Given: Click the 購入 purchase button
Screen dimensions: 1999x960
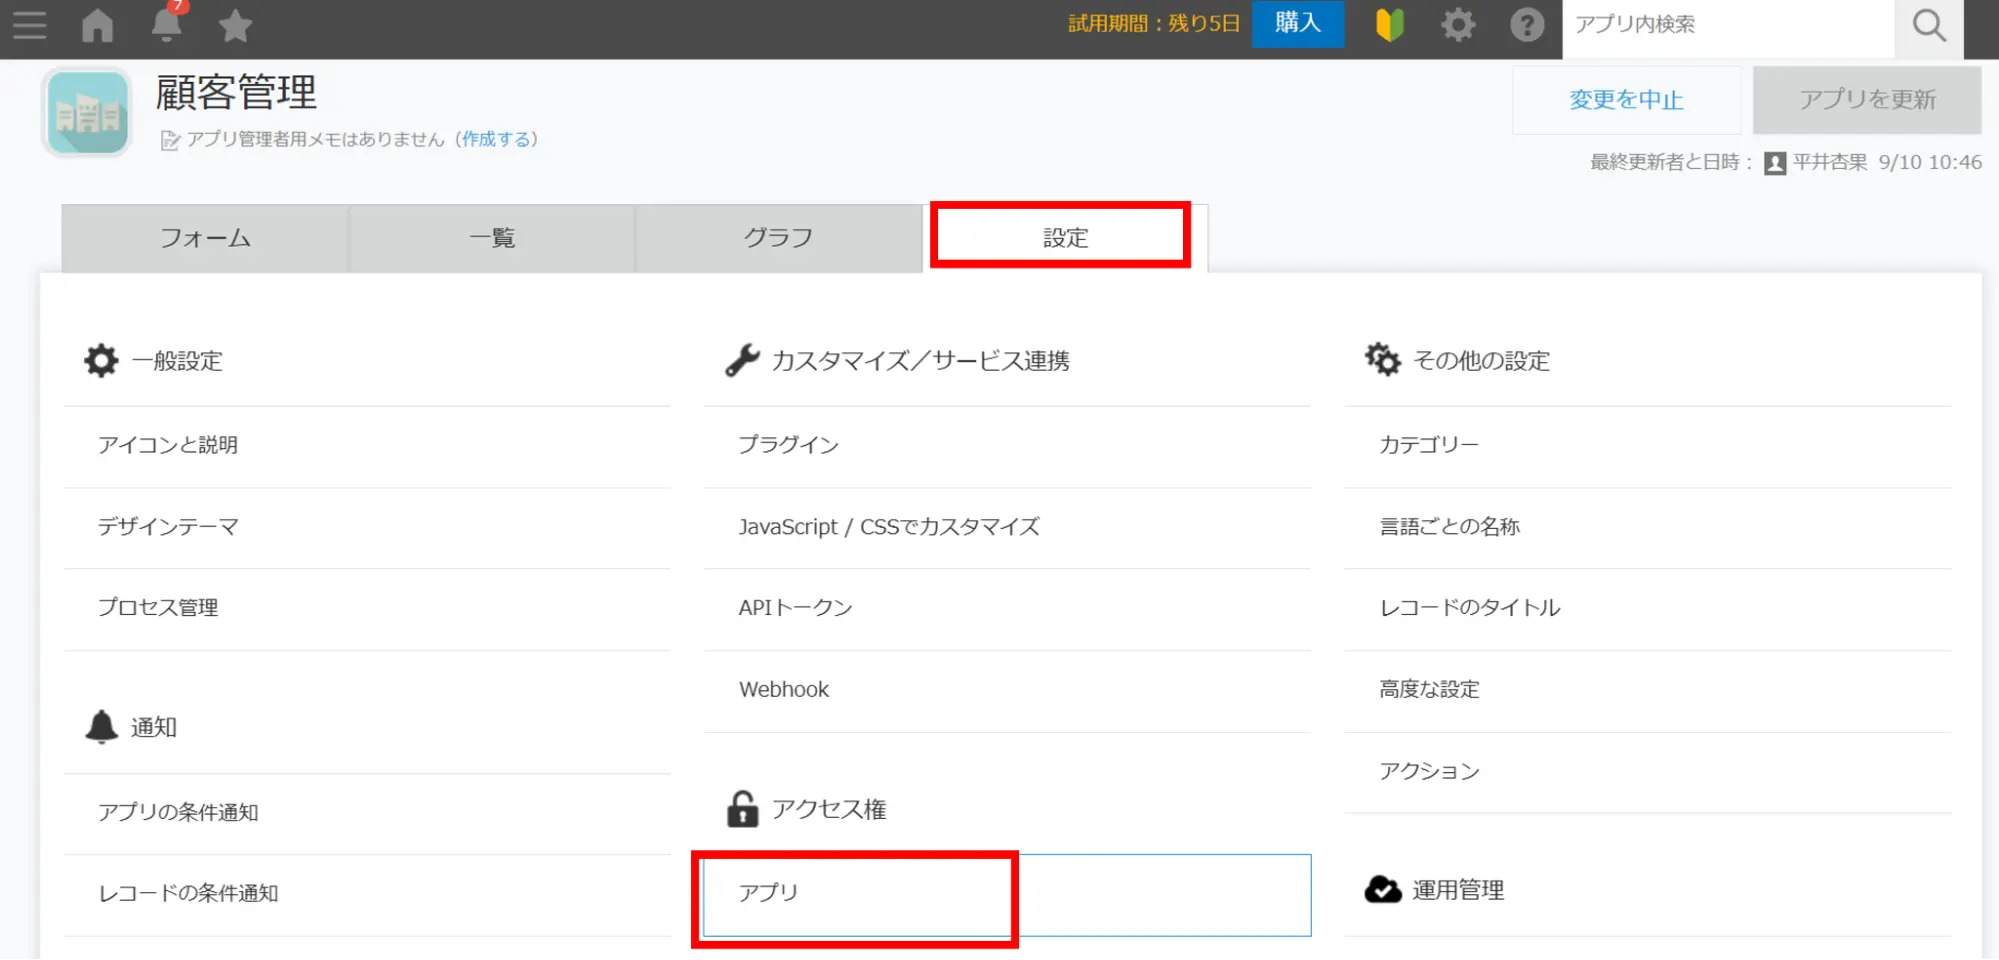Looking at the screenshot, I should coord(1297,23).
